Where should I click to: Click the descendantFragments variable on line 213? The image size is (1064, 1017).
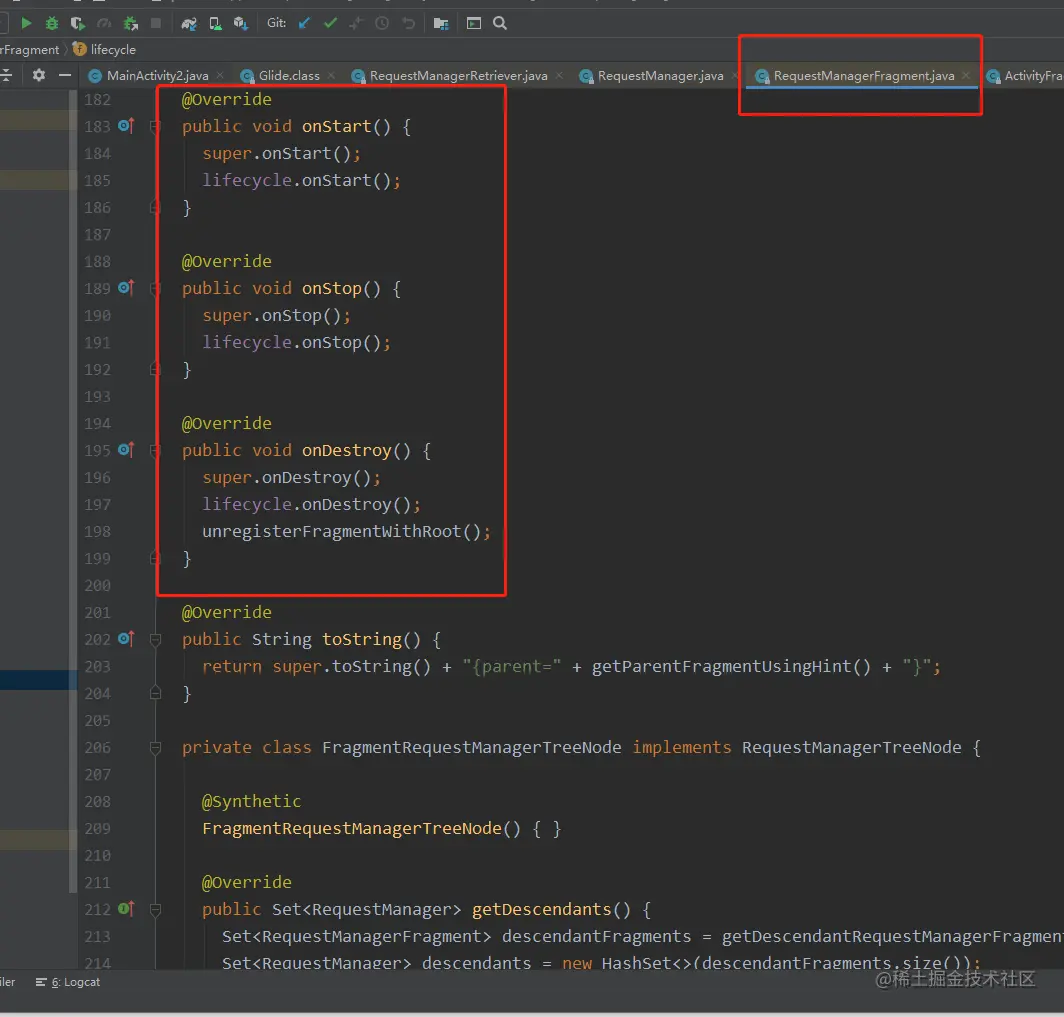click(596, 936)
